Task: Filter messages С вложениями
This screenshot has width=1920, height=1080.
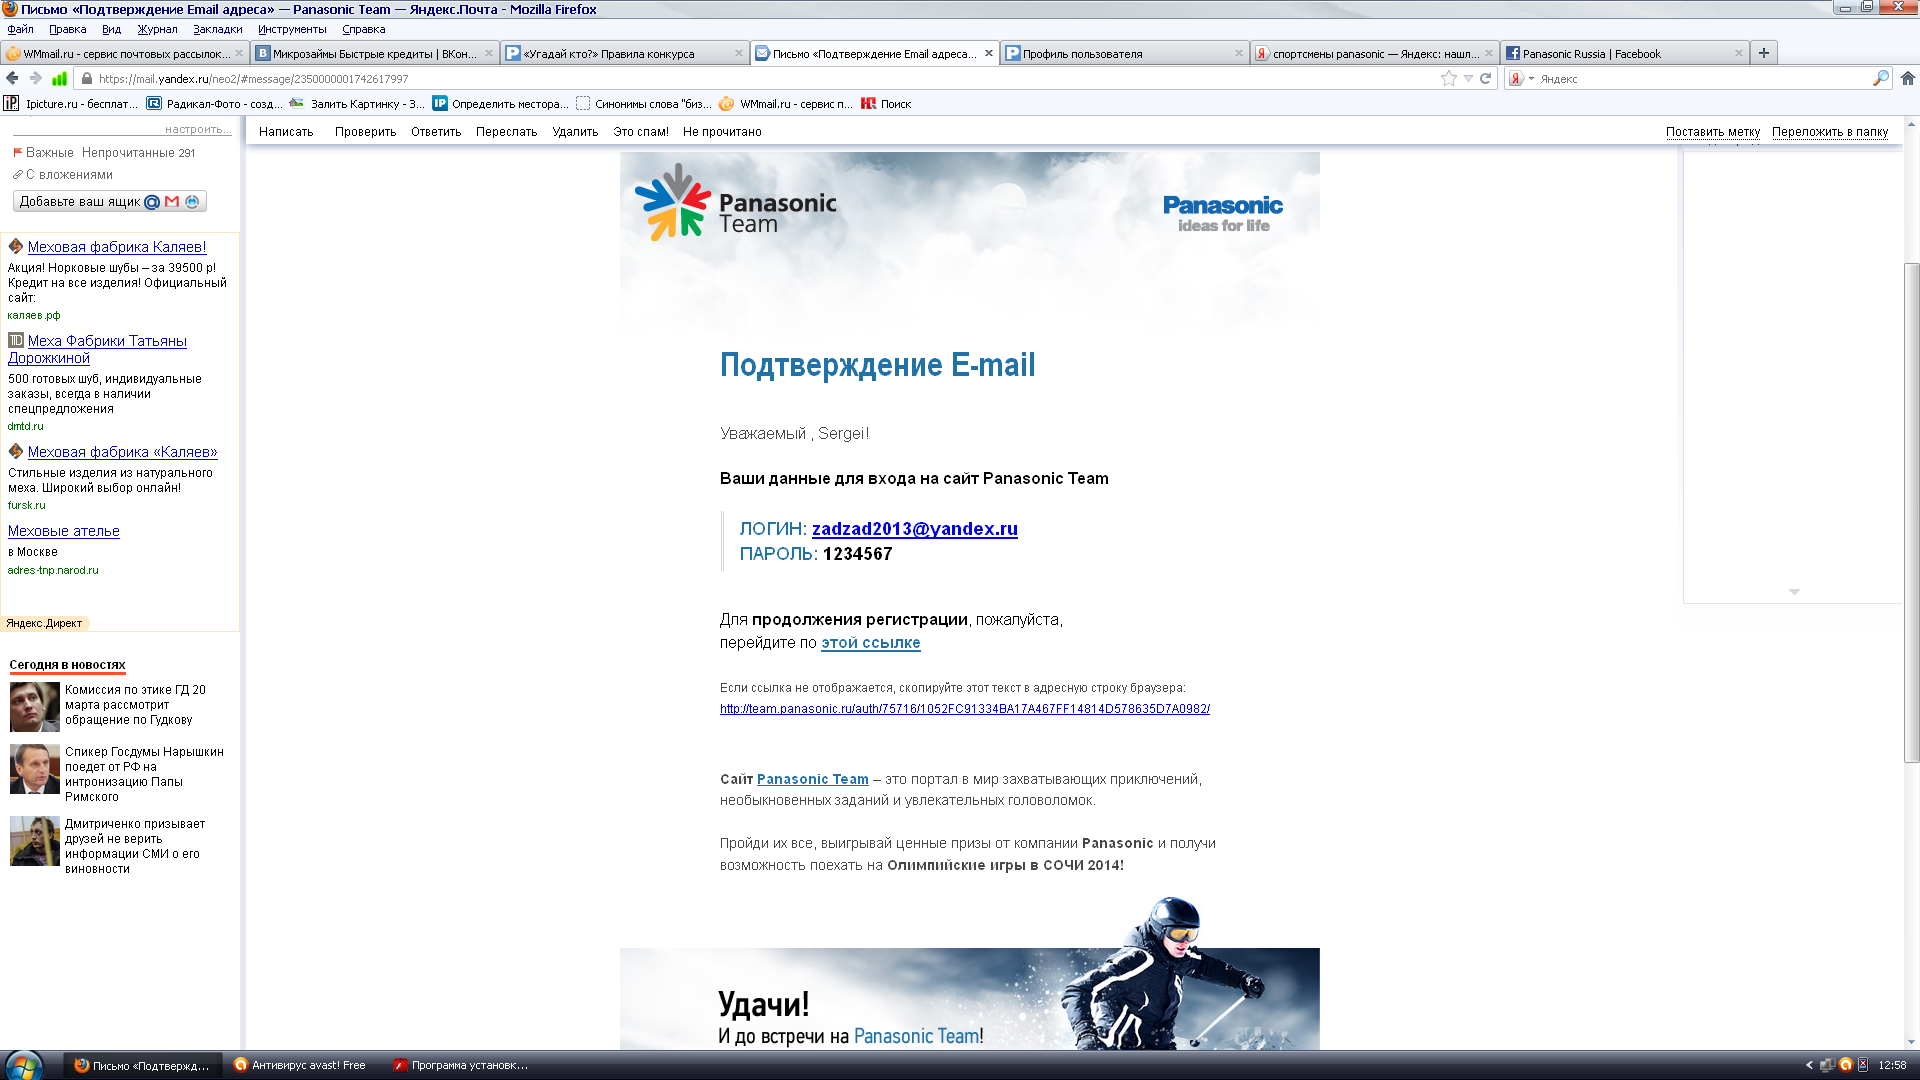Action: coord(63,175)
